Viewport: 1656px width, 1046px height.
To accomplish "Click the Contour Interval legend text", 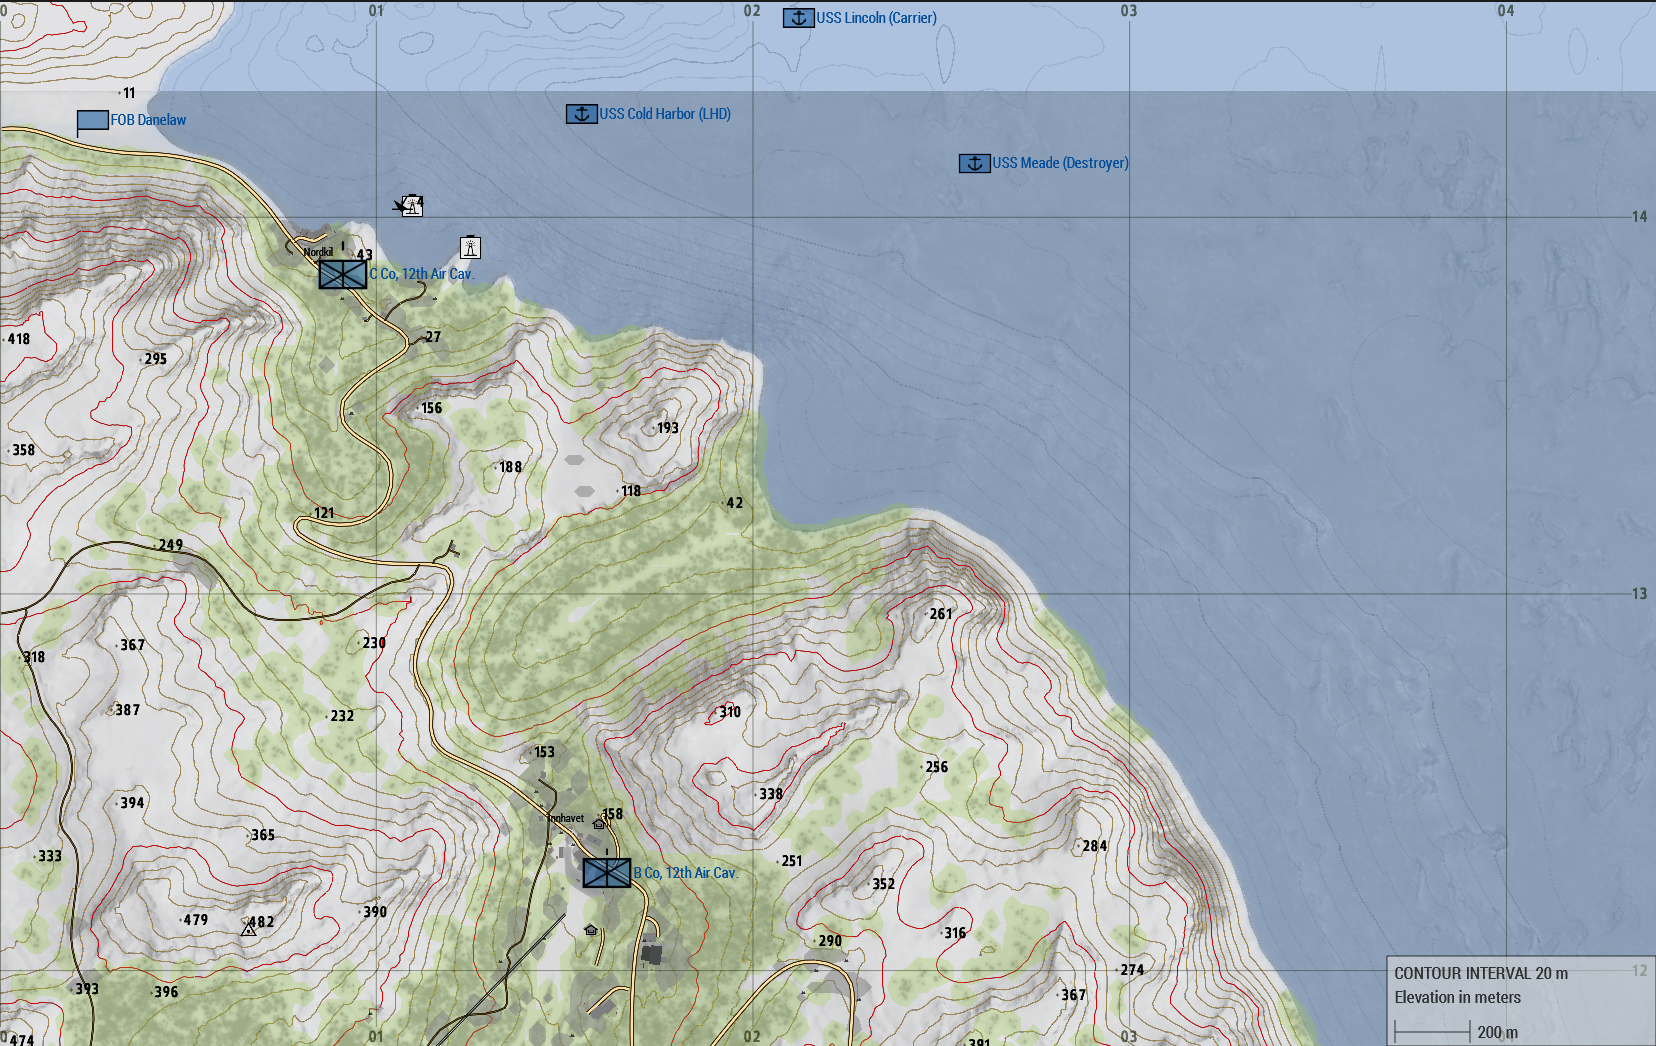I will [x=1480, y=973].
